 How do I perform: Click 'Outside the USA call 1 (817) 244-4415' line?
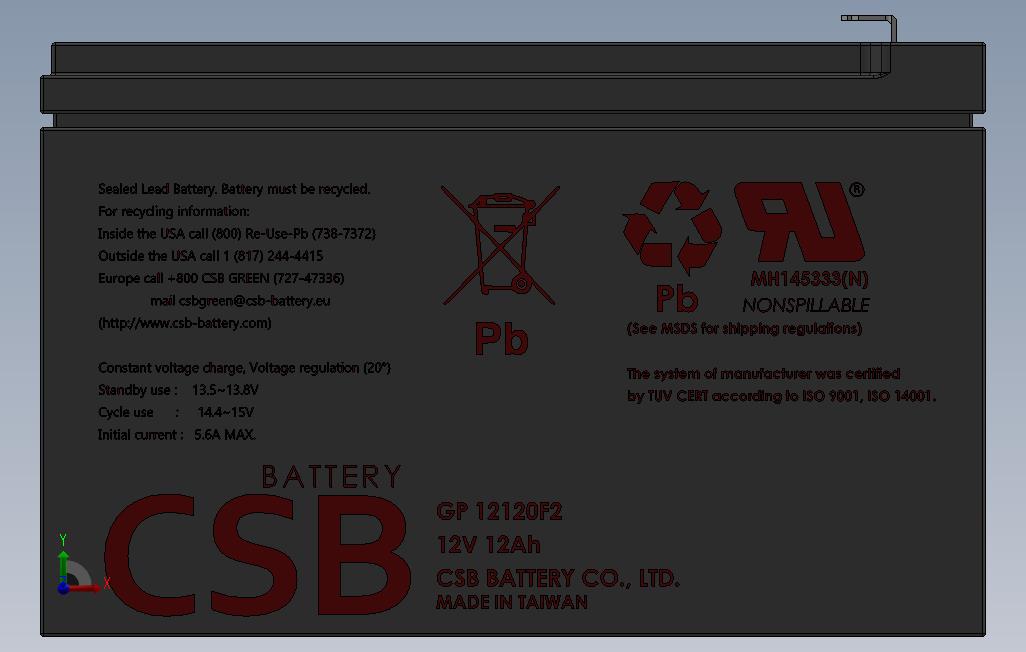click(x=211, y=256)
